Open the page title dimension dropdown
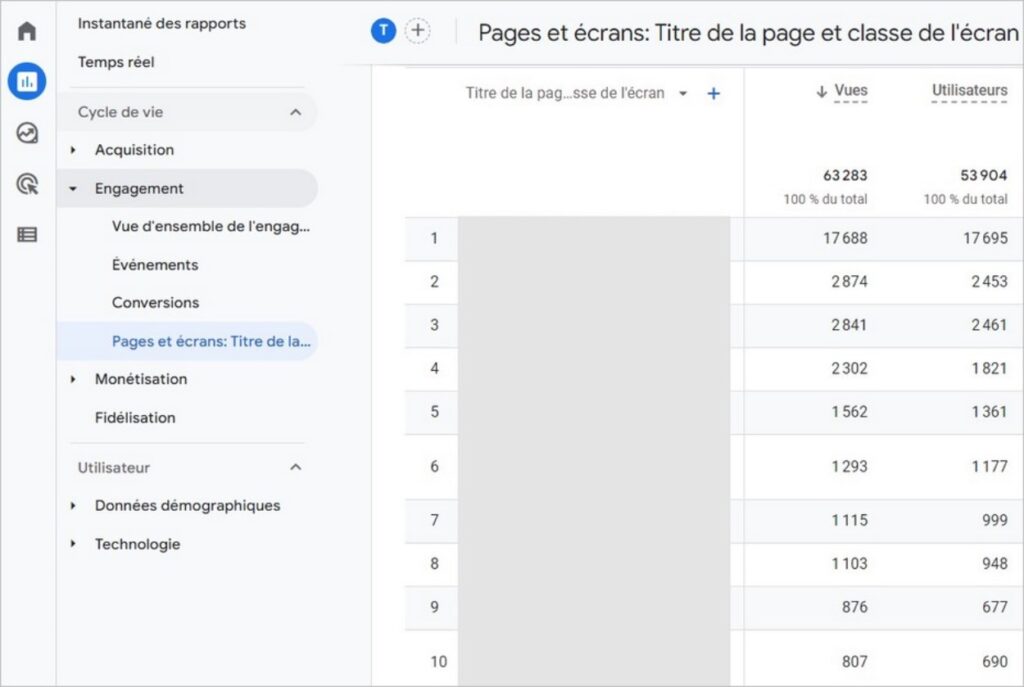This screenshot has width=1024, height=687. [x=683, y=93]
